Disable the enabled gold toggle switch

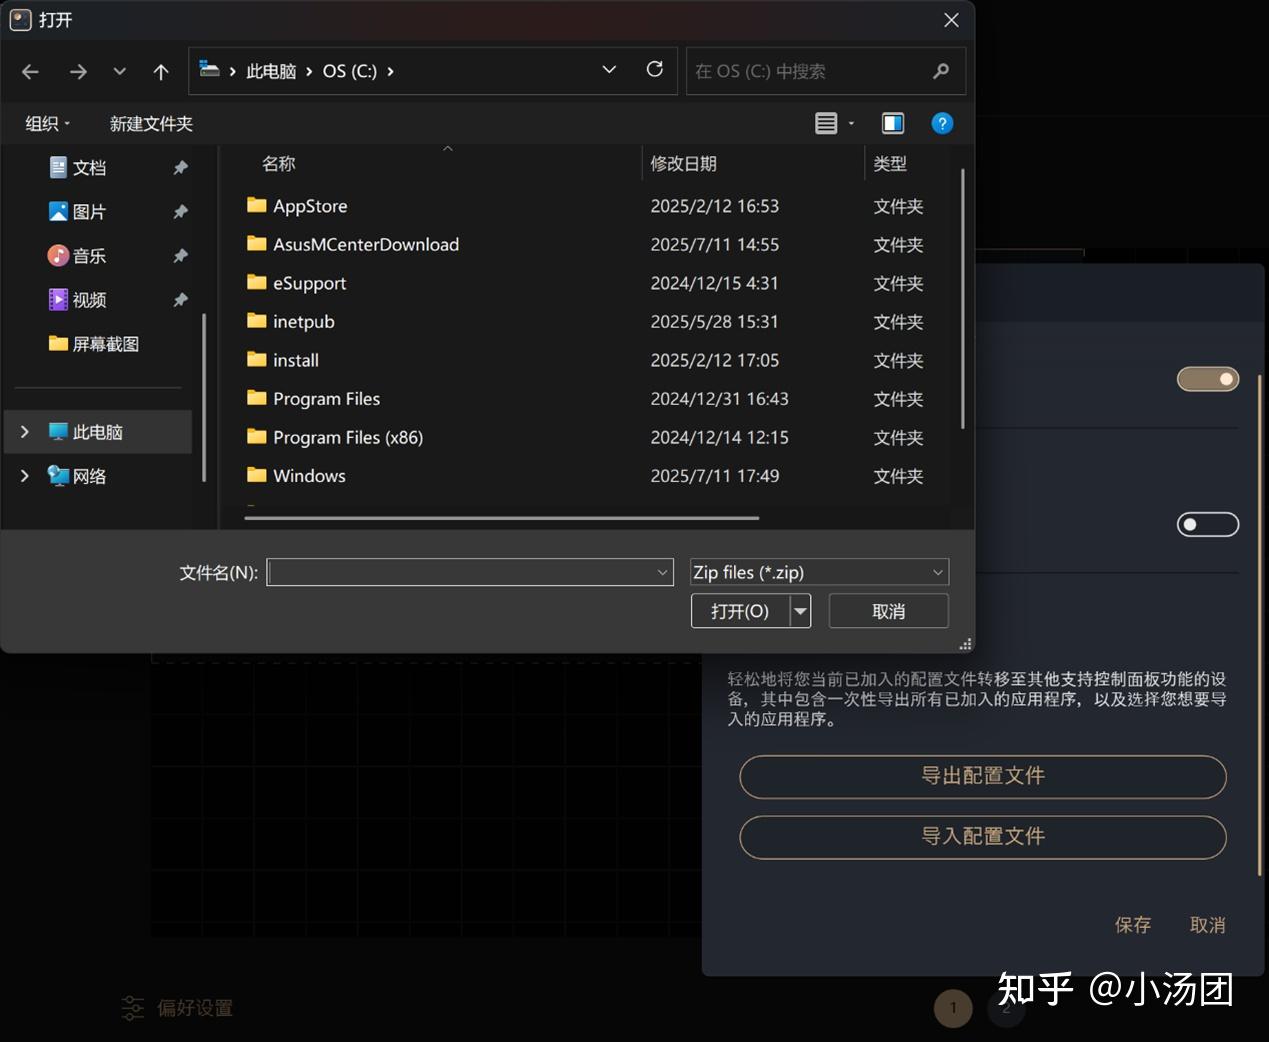pyautogui.click(x=1208, y=379)
